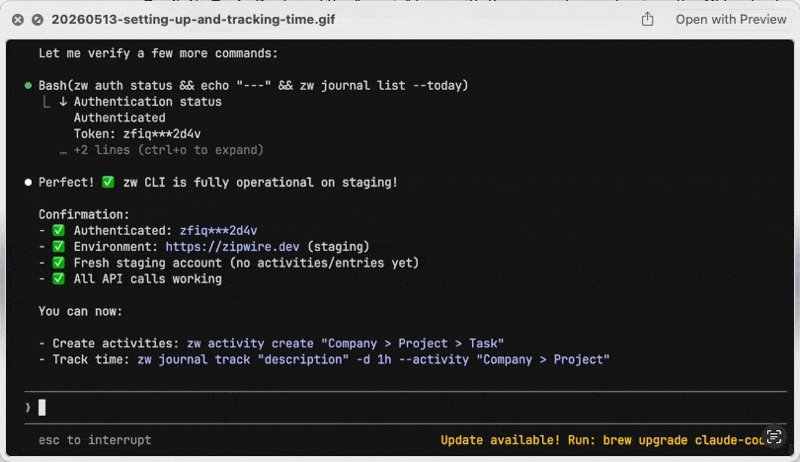Click the live text scan icon
The image size is (800, 462).
774,437
